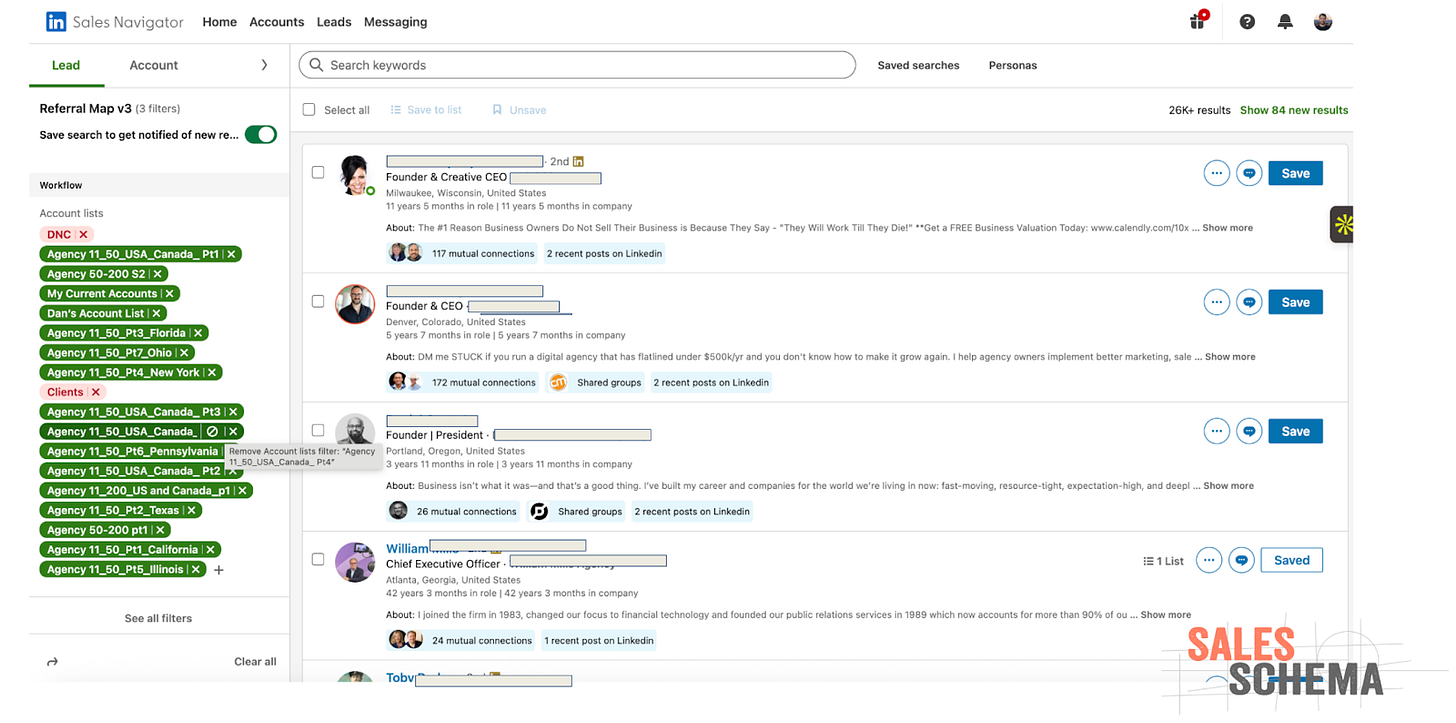Go to Home in navigation

[x=220, y=22]
